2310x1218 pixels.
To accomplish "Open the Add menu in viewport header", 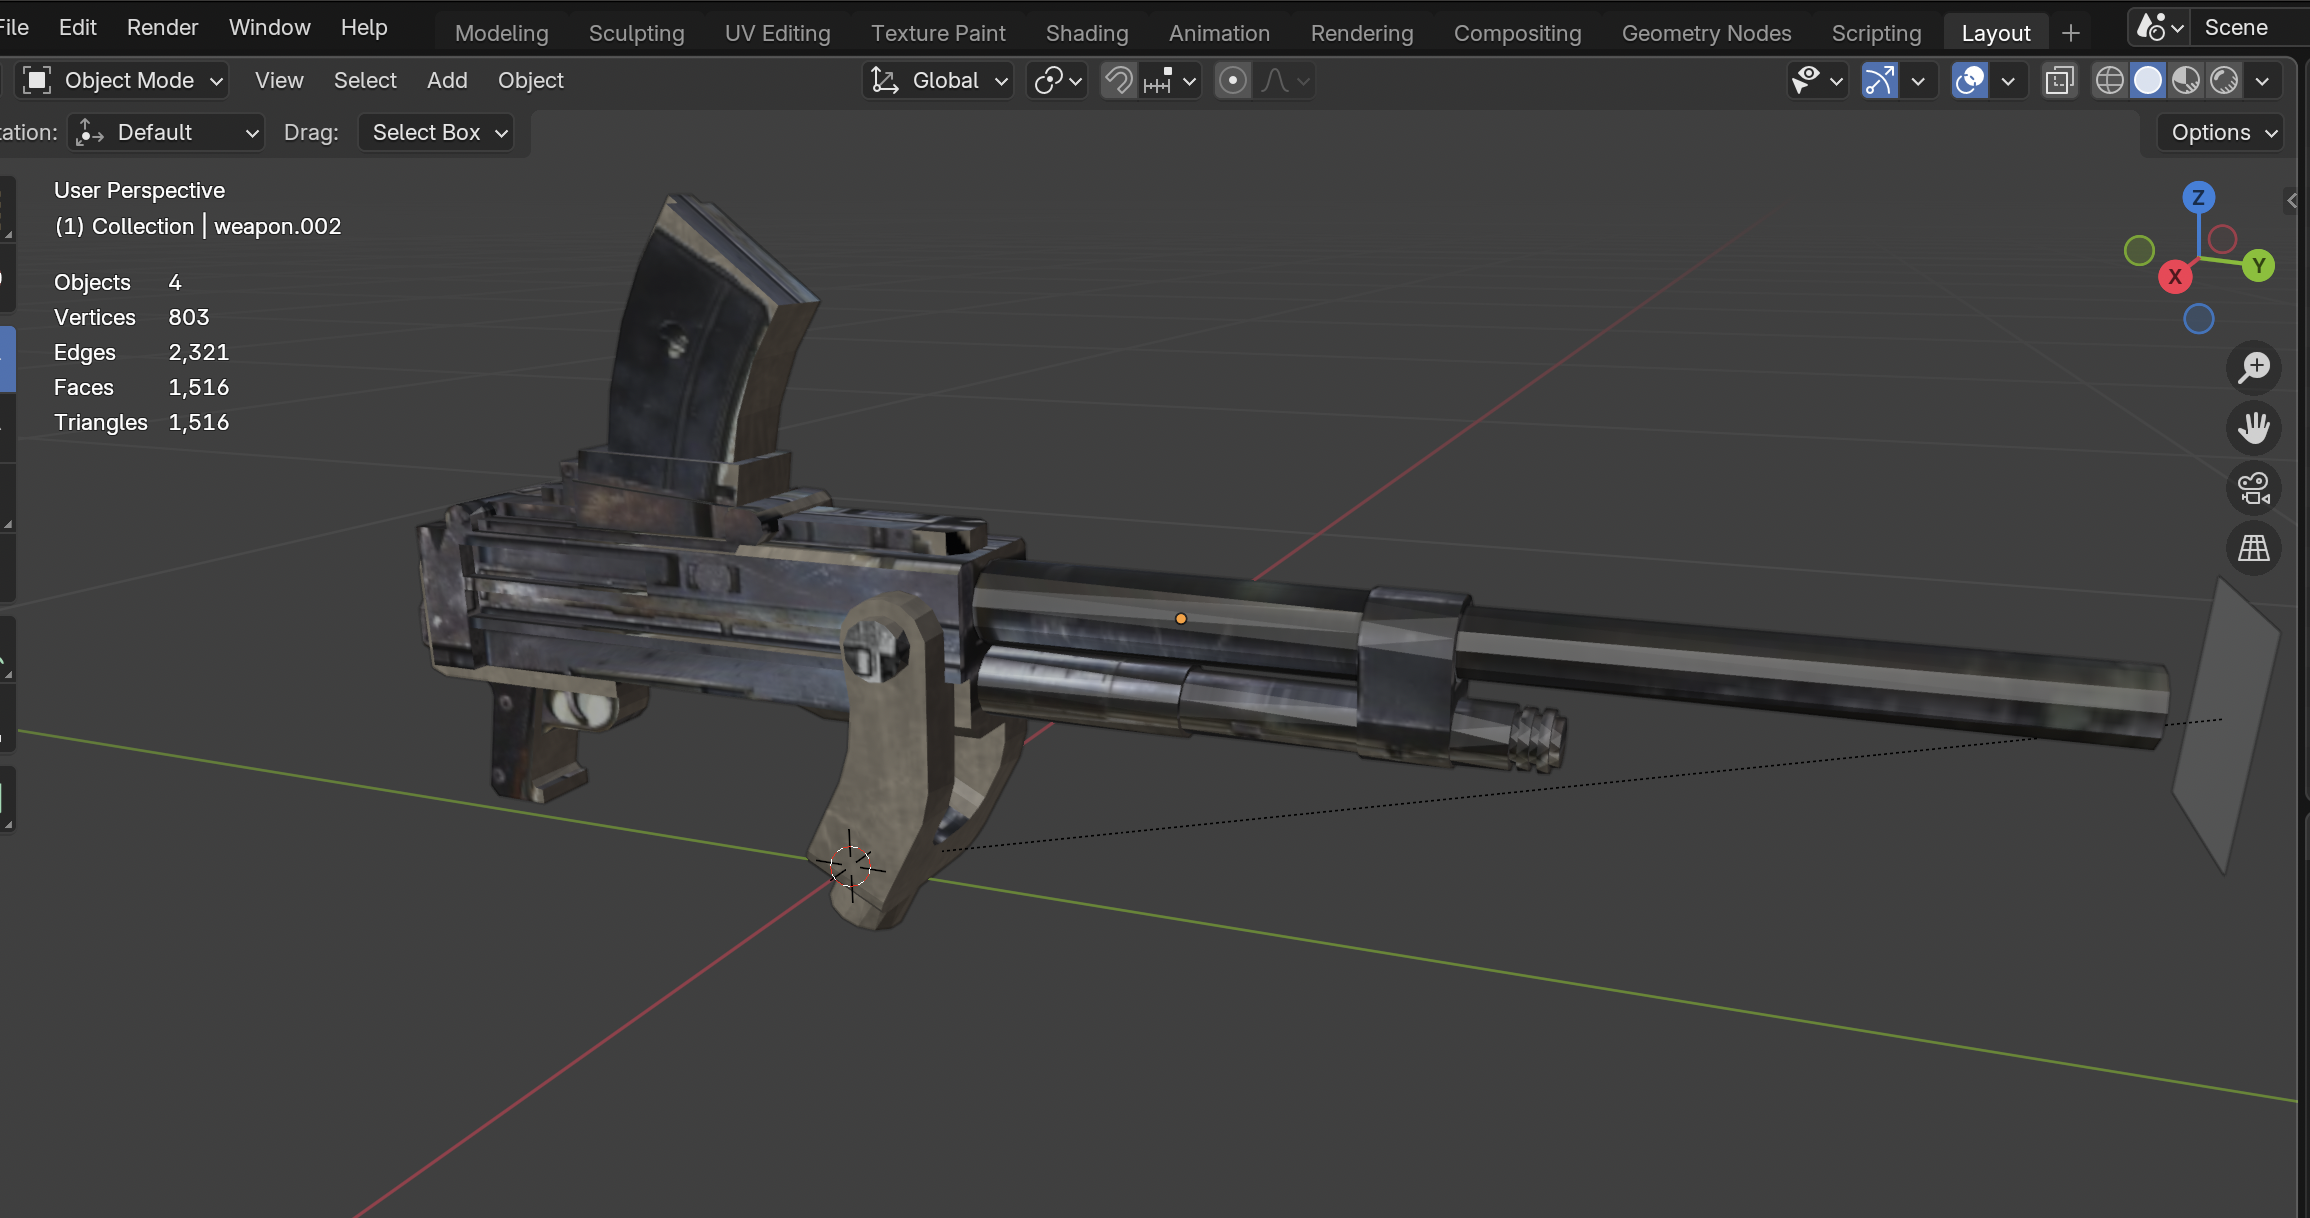I will point(447,81).
